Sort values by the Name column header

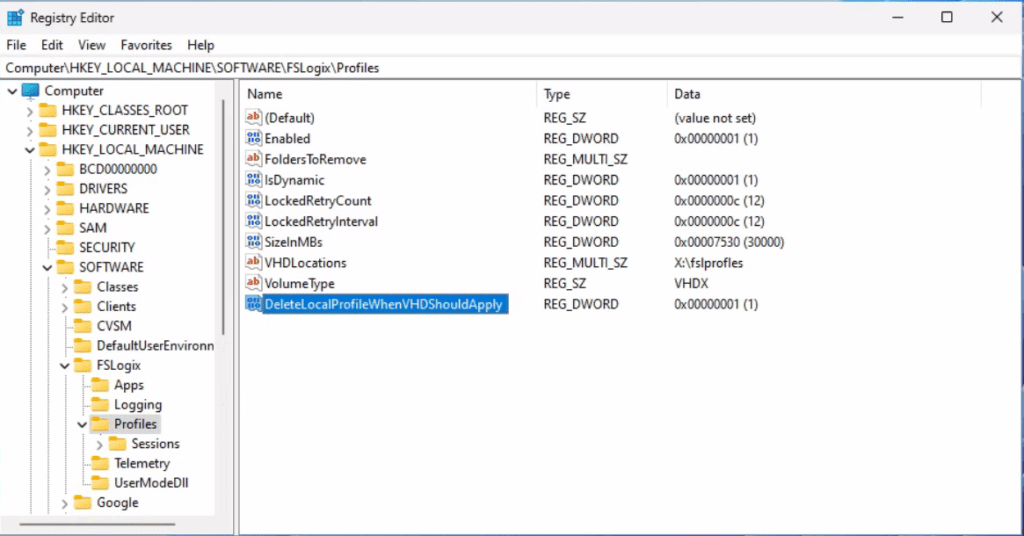click(388, 94)
